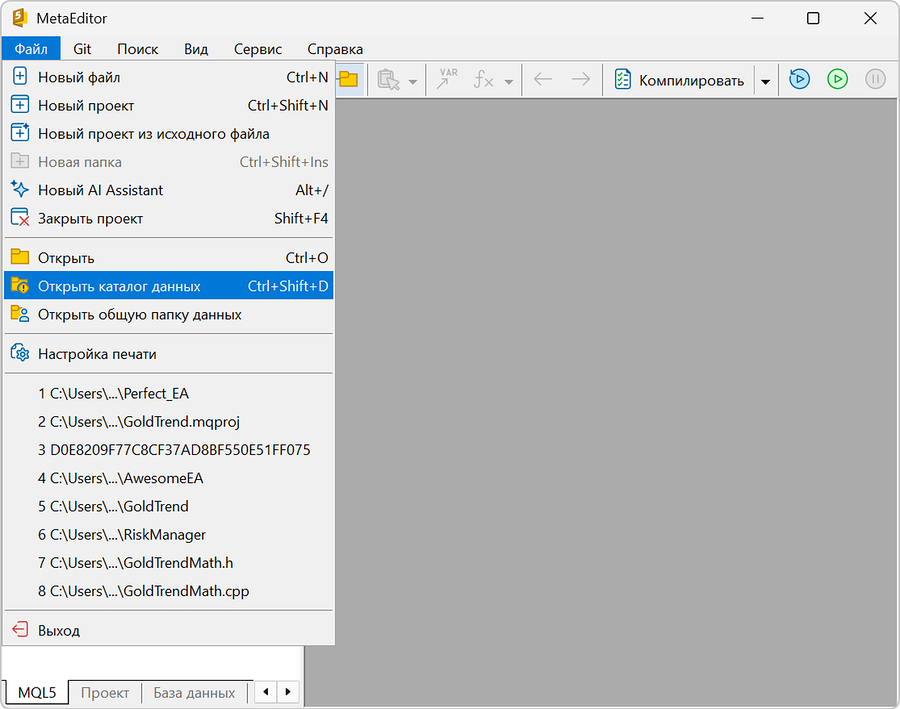Viewport: 900px width, 709px height.
Task: Click the Print setup gear icon
Action: coord(20,353)
